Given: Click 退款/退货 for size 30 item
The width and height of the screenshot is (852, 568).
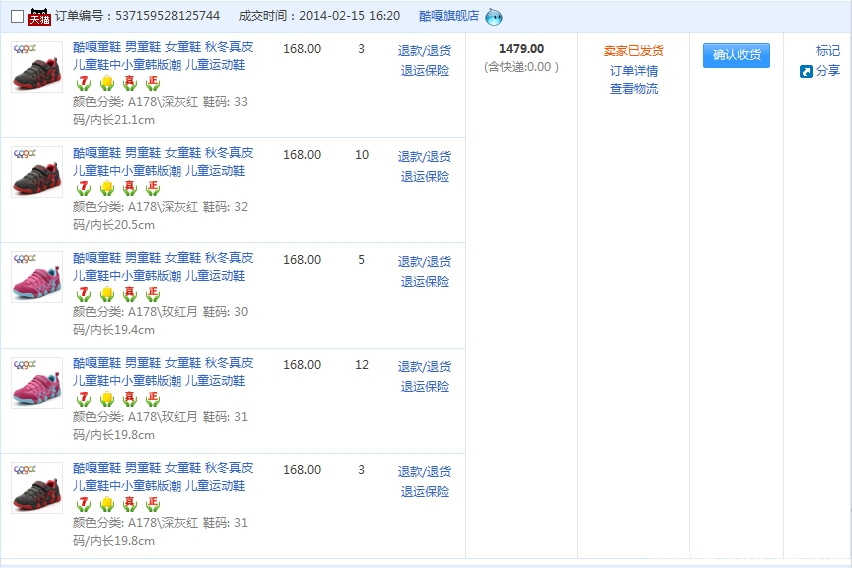Looking at the screenshot, I should click(x=424, y=261).
